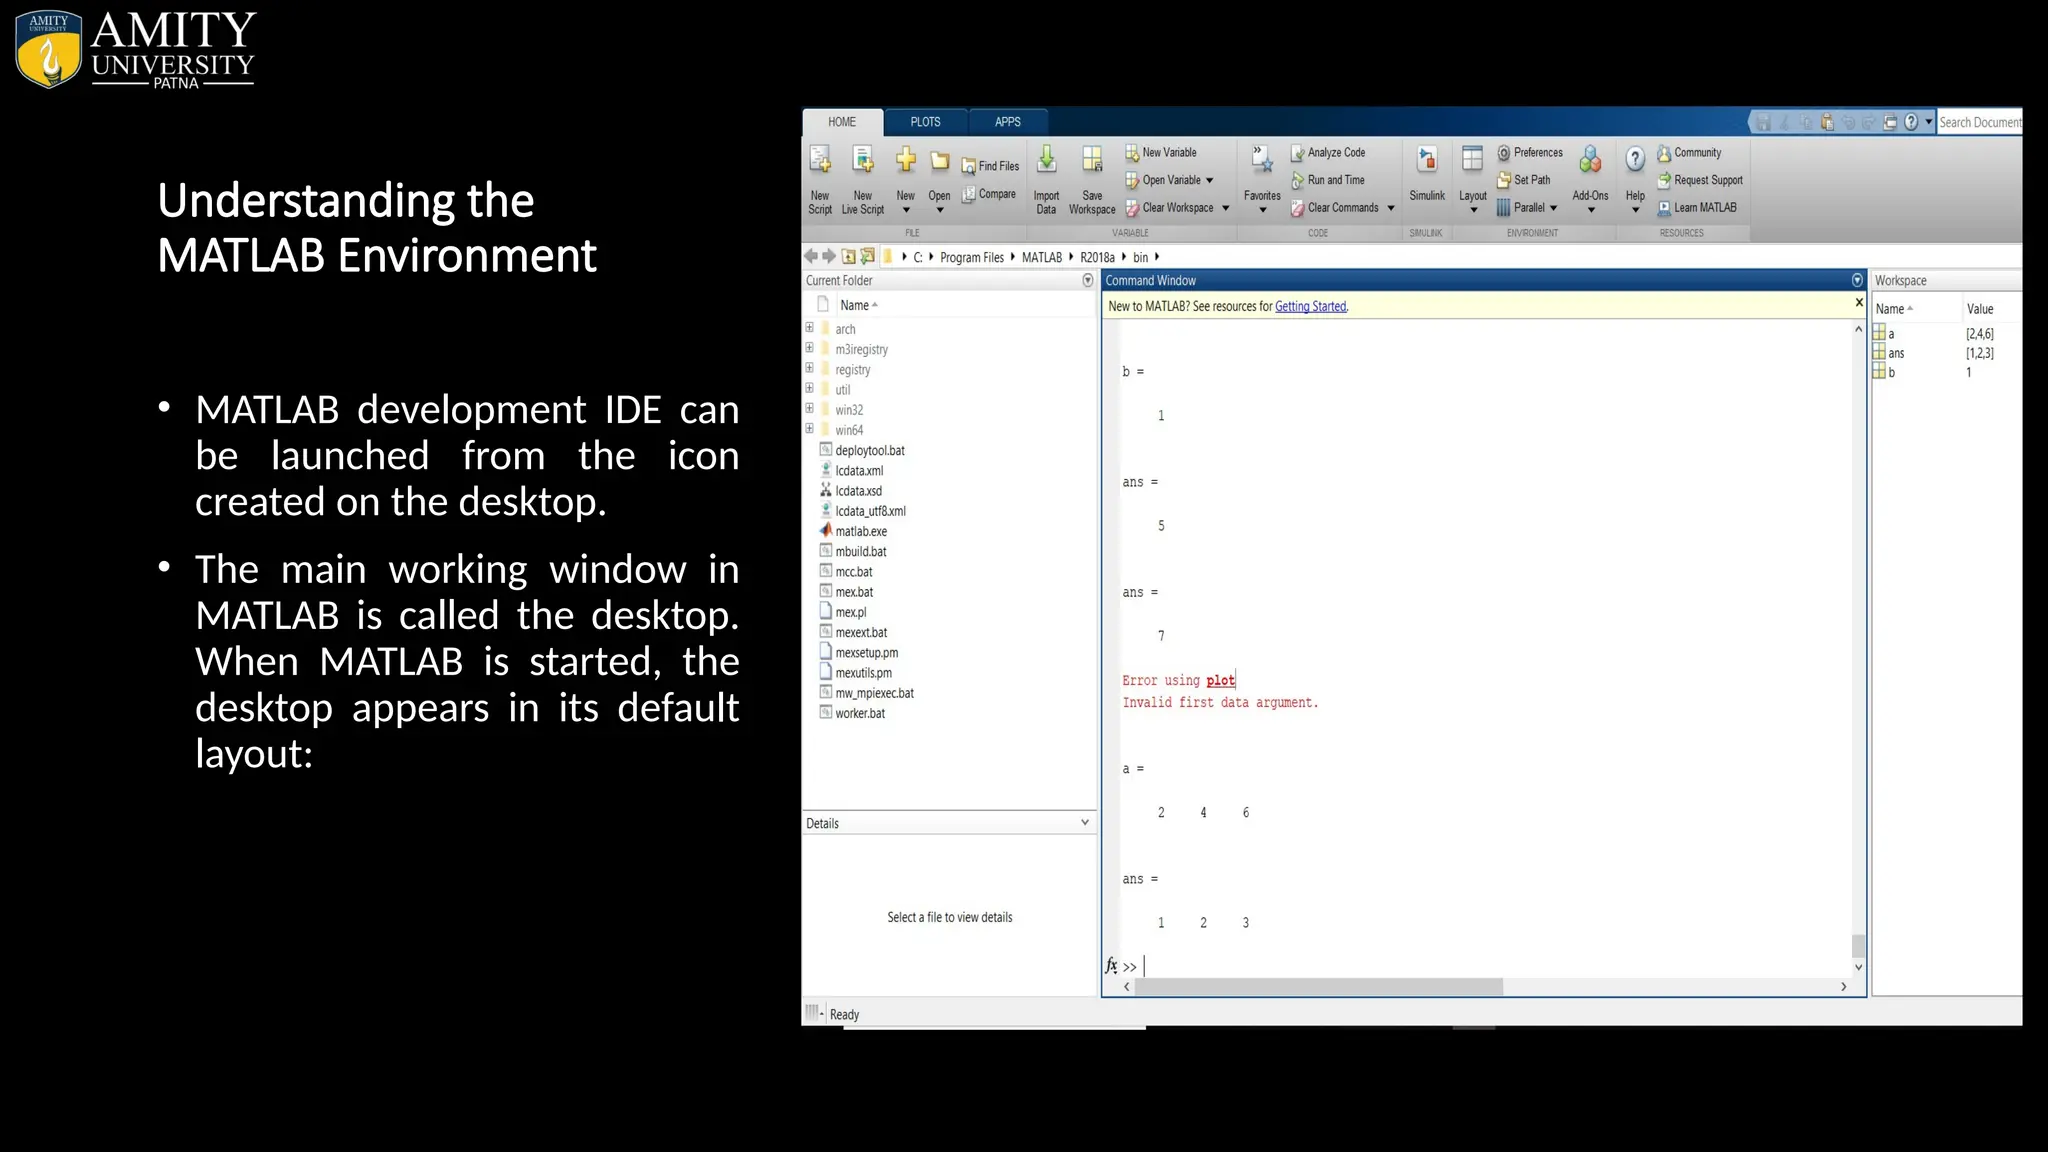Sort Current Folder by Name column

point(858,305)
